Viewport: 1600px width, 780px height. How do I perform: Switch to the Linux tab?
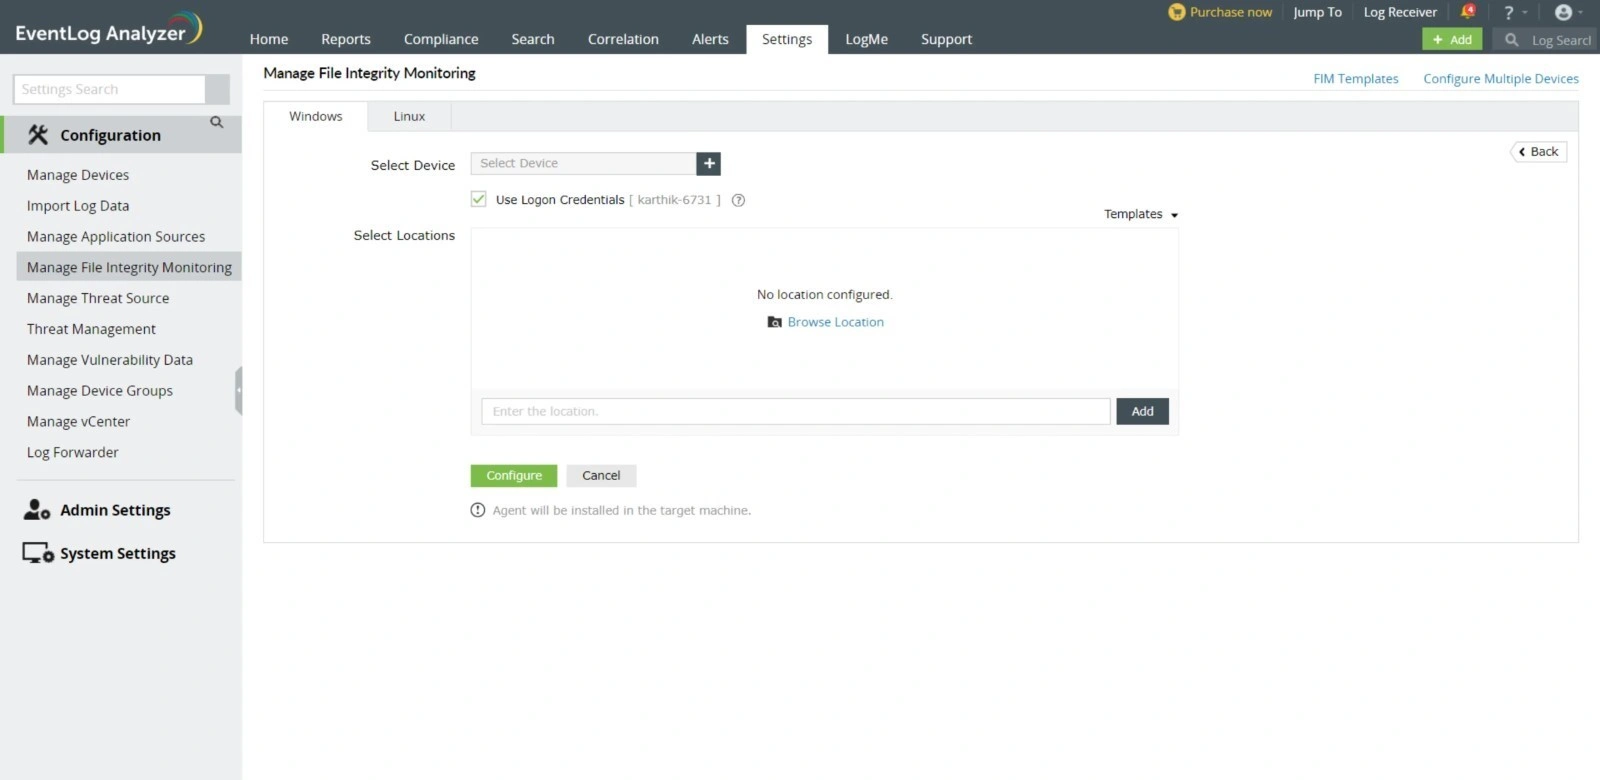409,116
